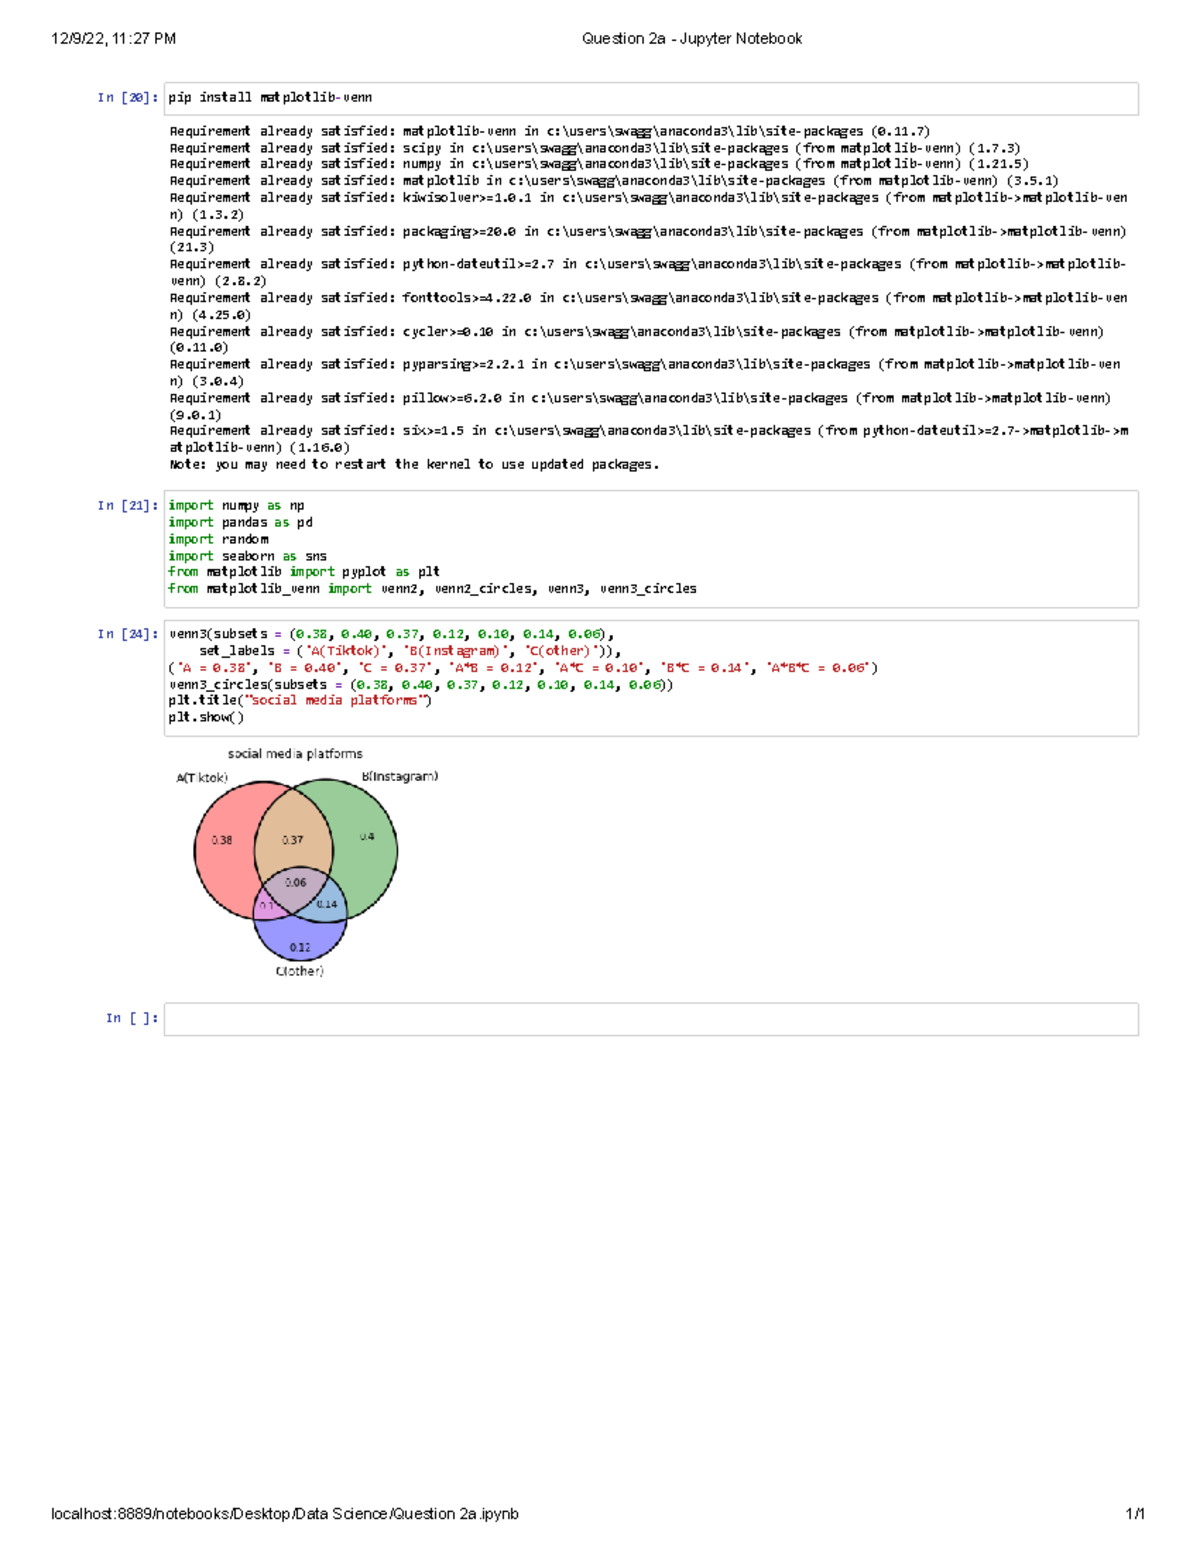Click the In [24] cell prompt
Screen dimensions: 1200x1553
click(x=126, y=632)
